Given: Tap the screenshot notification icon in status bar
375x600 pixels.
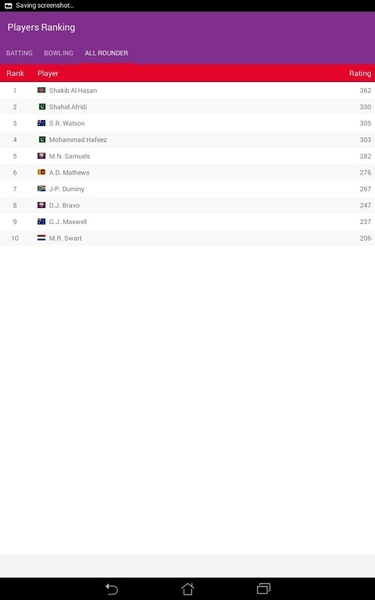Looking at the screenshot, I should 8,6.
